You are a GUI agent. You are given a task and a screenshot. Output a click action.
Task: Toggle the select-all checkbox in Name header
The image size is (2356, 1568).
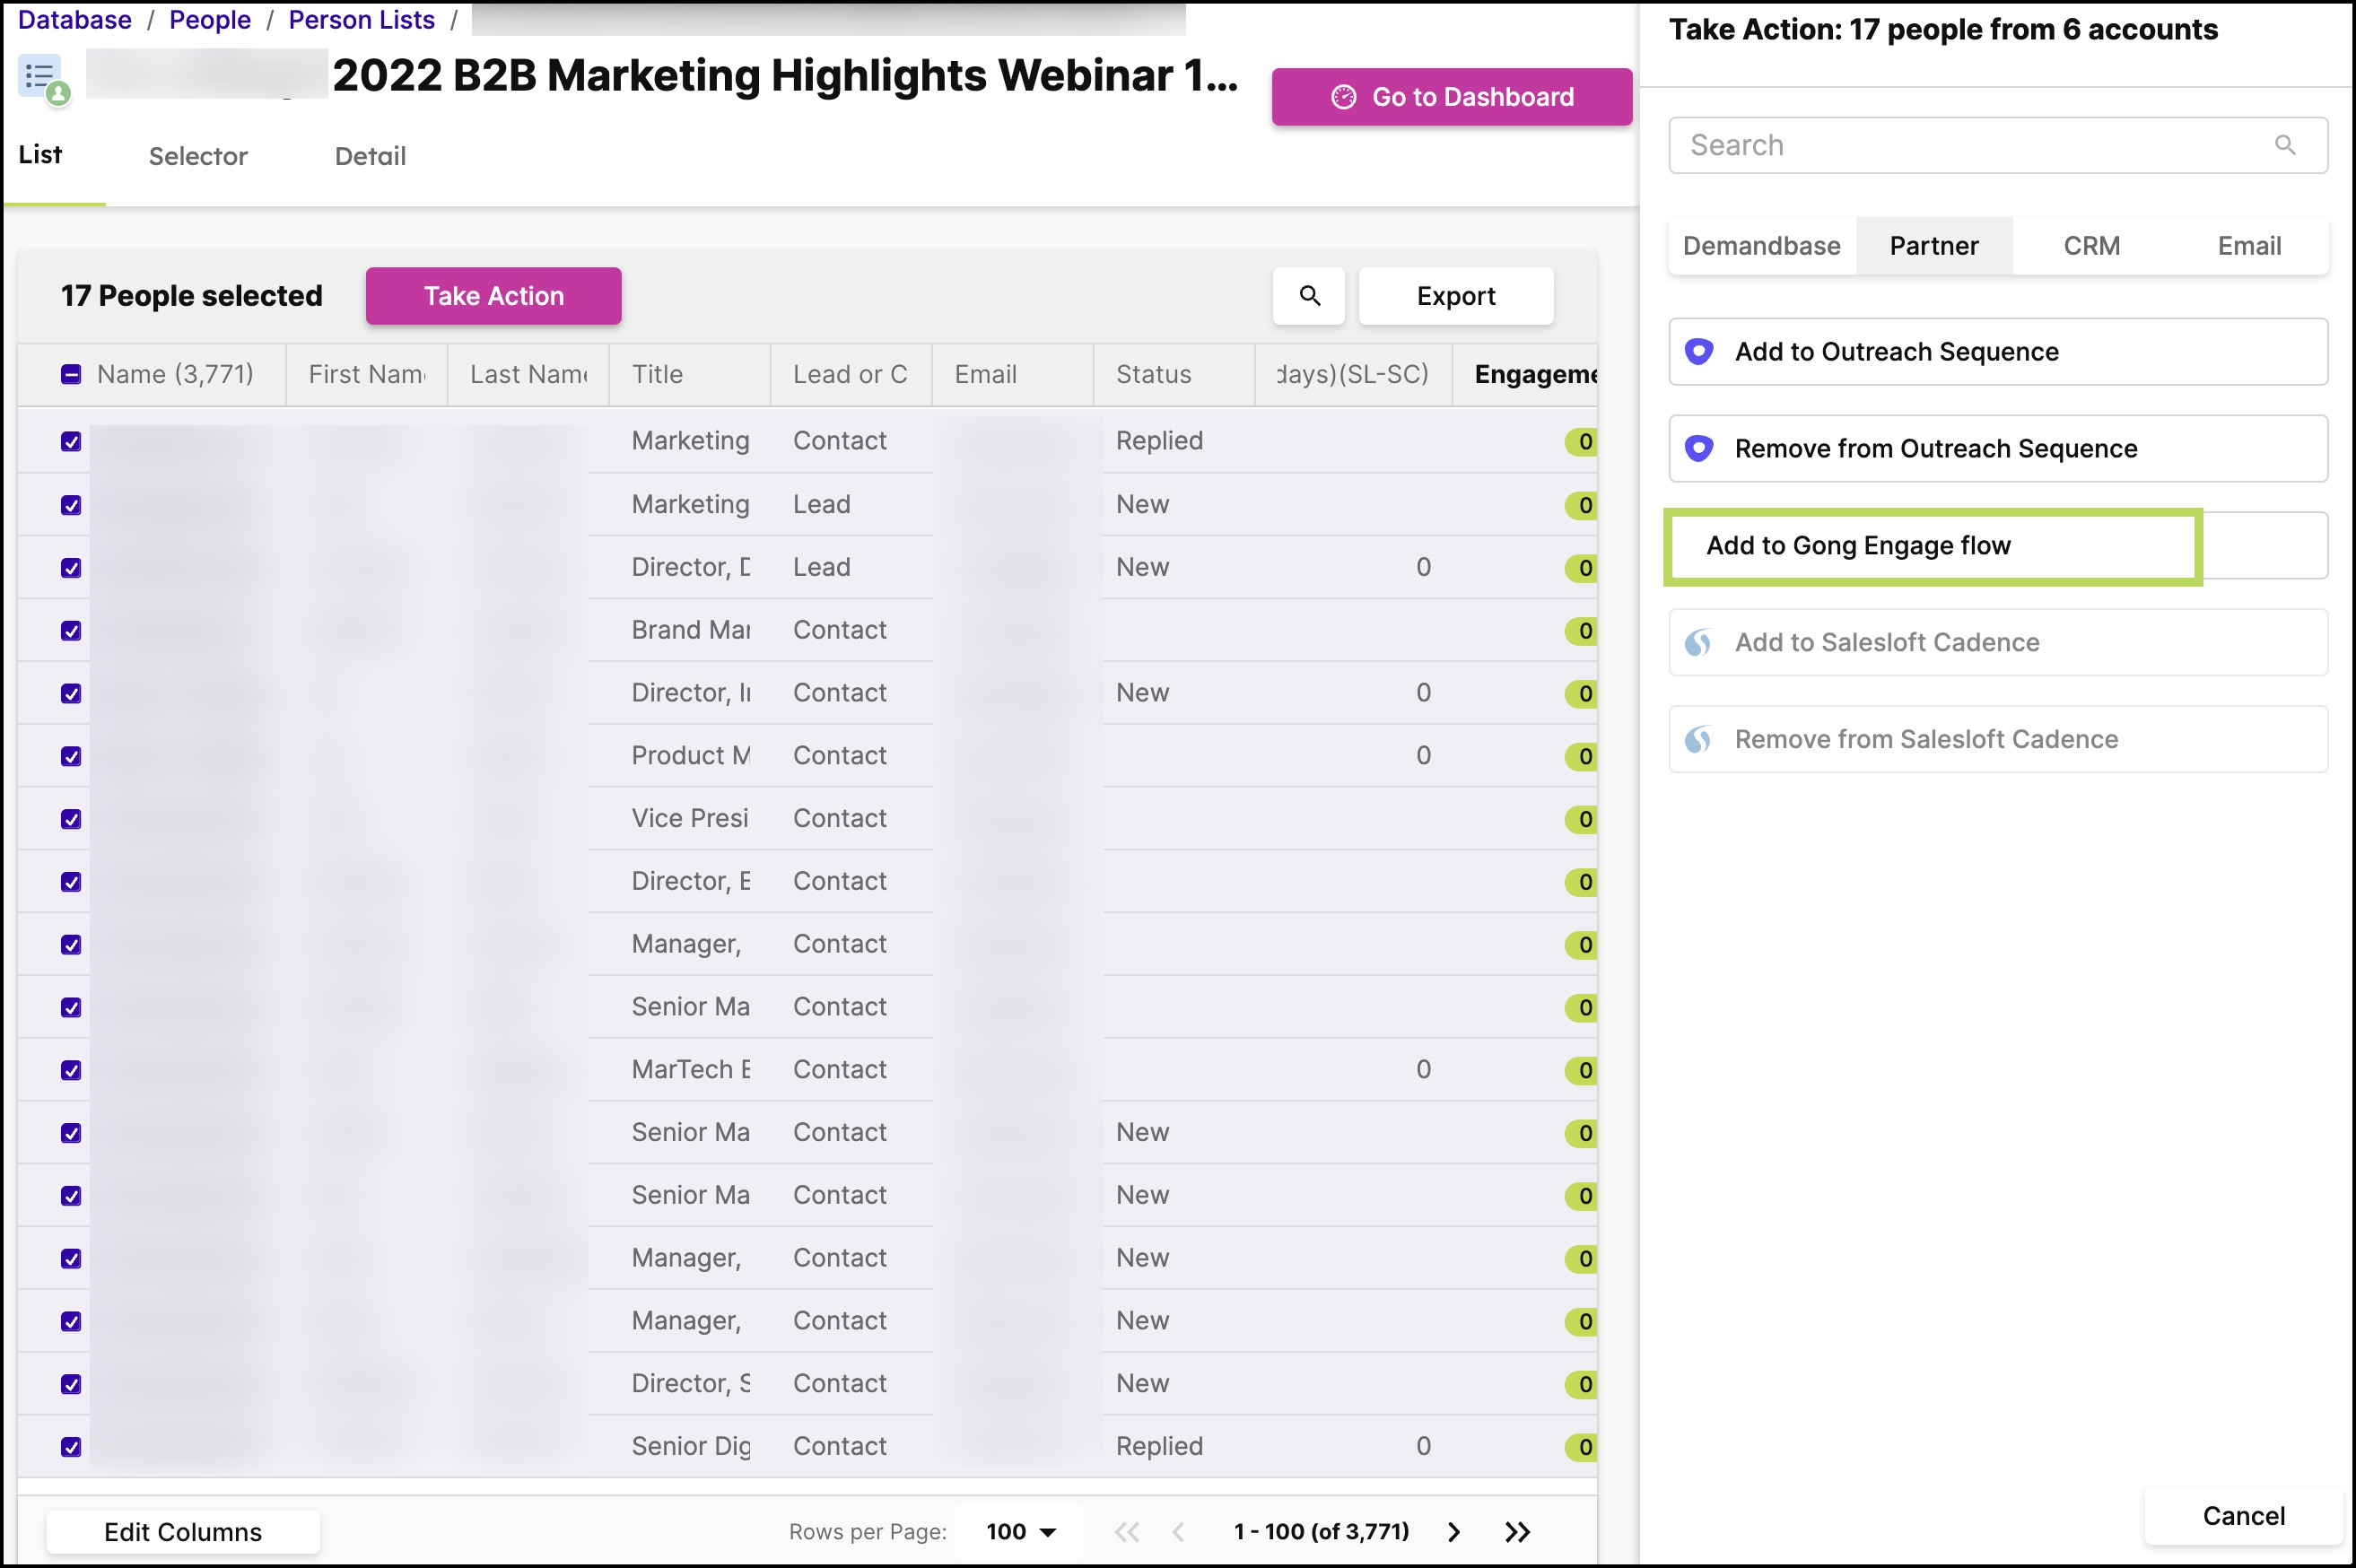(71, 375)
